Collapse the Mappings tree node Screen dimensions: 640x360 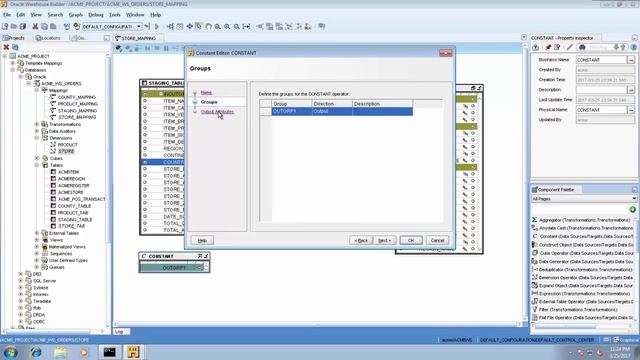[x=37, y=90]
